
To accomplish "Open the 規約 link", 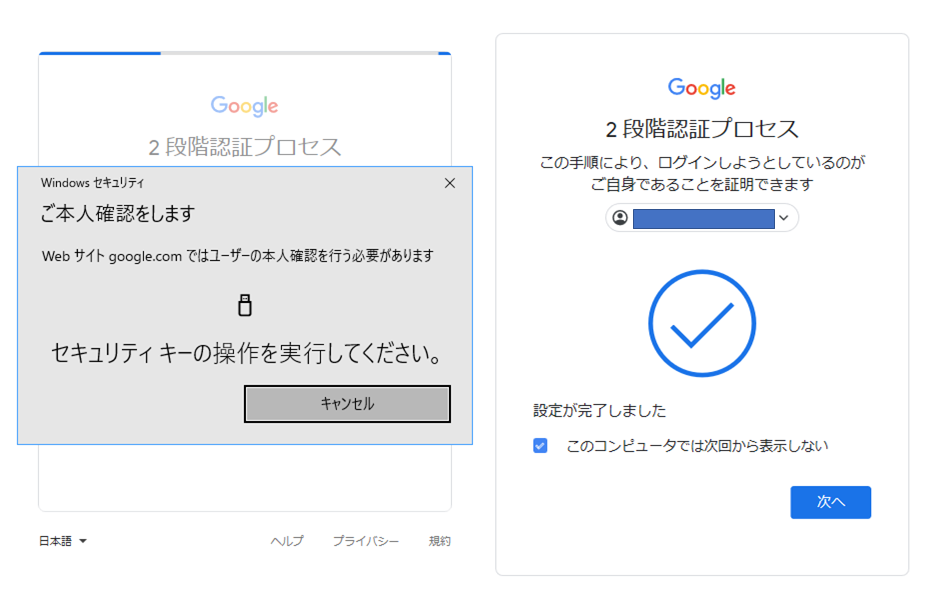I will pyautogui.click(x=439, y=541).
